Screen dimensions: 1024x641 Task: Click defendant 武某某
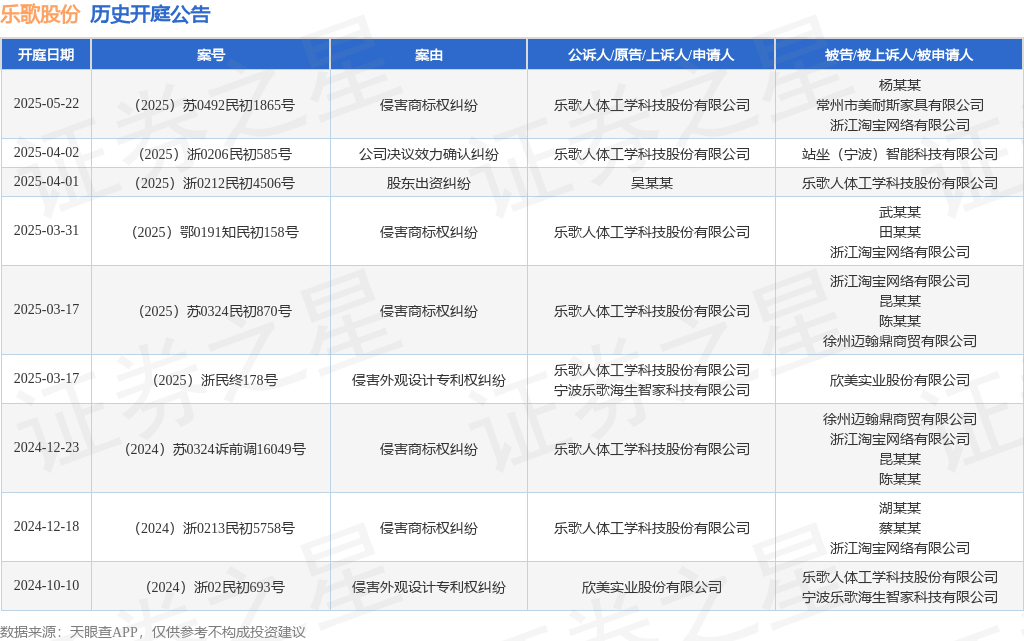899,212
